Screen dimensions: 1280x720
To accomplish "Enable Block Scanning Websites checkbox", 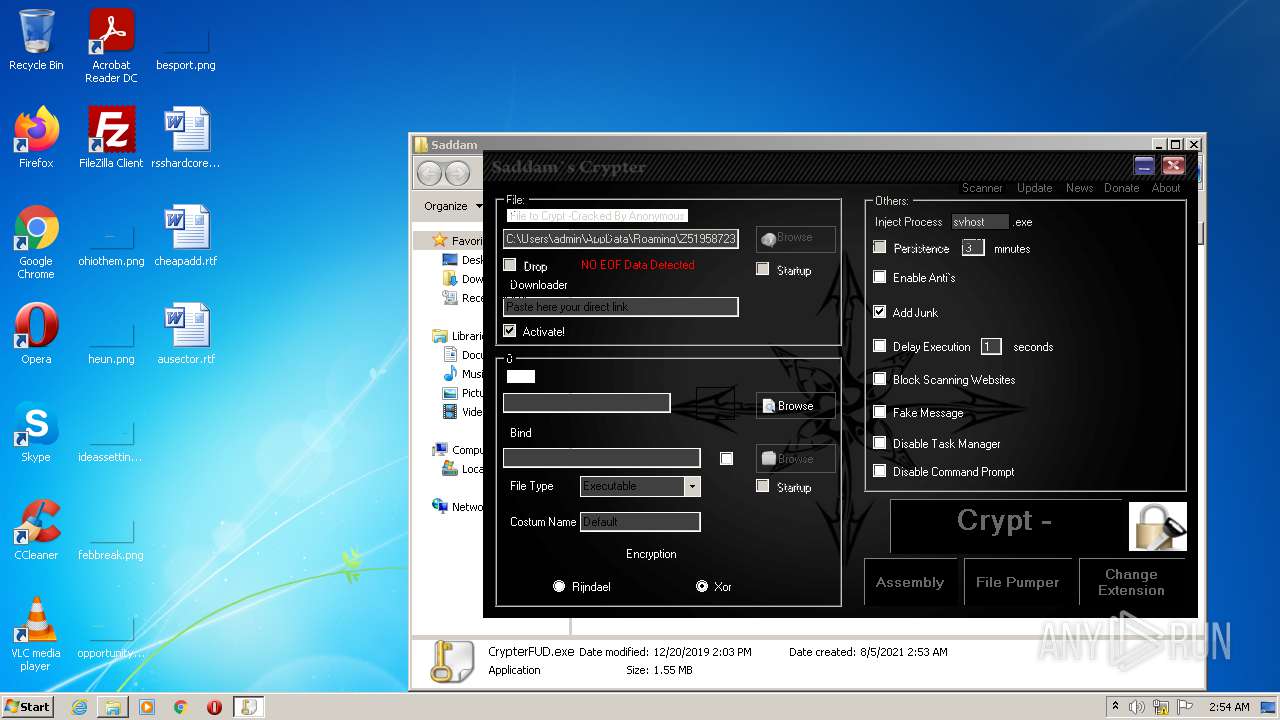I will click(x=880, y=379).
